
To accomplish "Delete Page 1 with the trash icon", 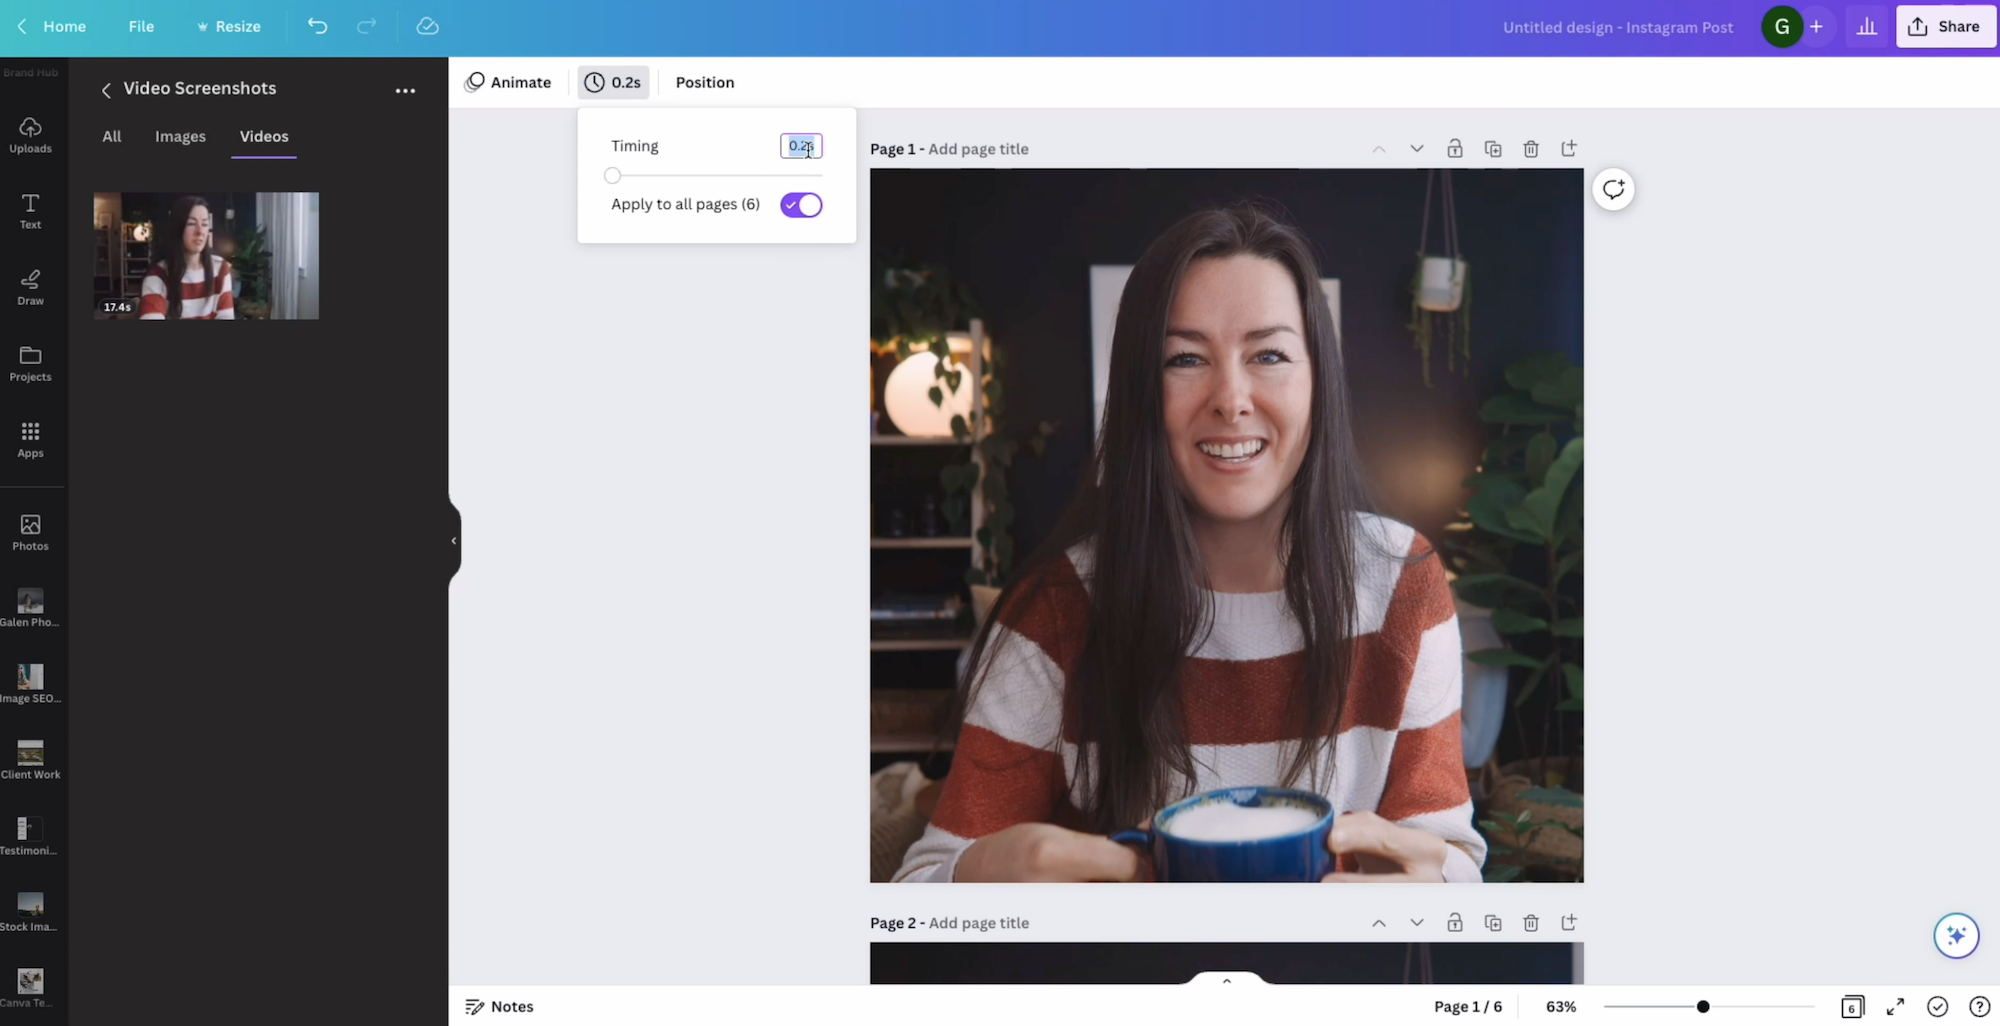I will [1531, 148].
